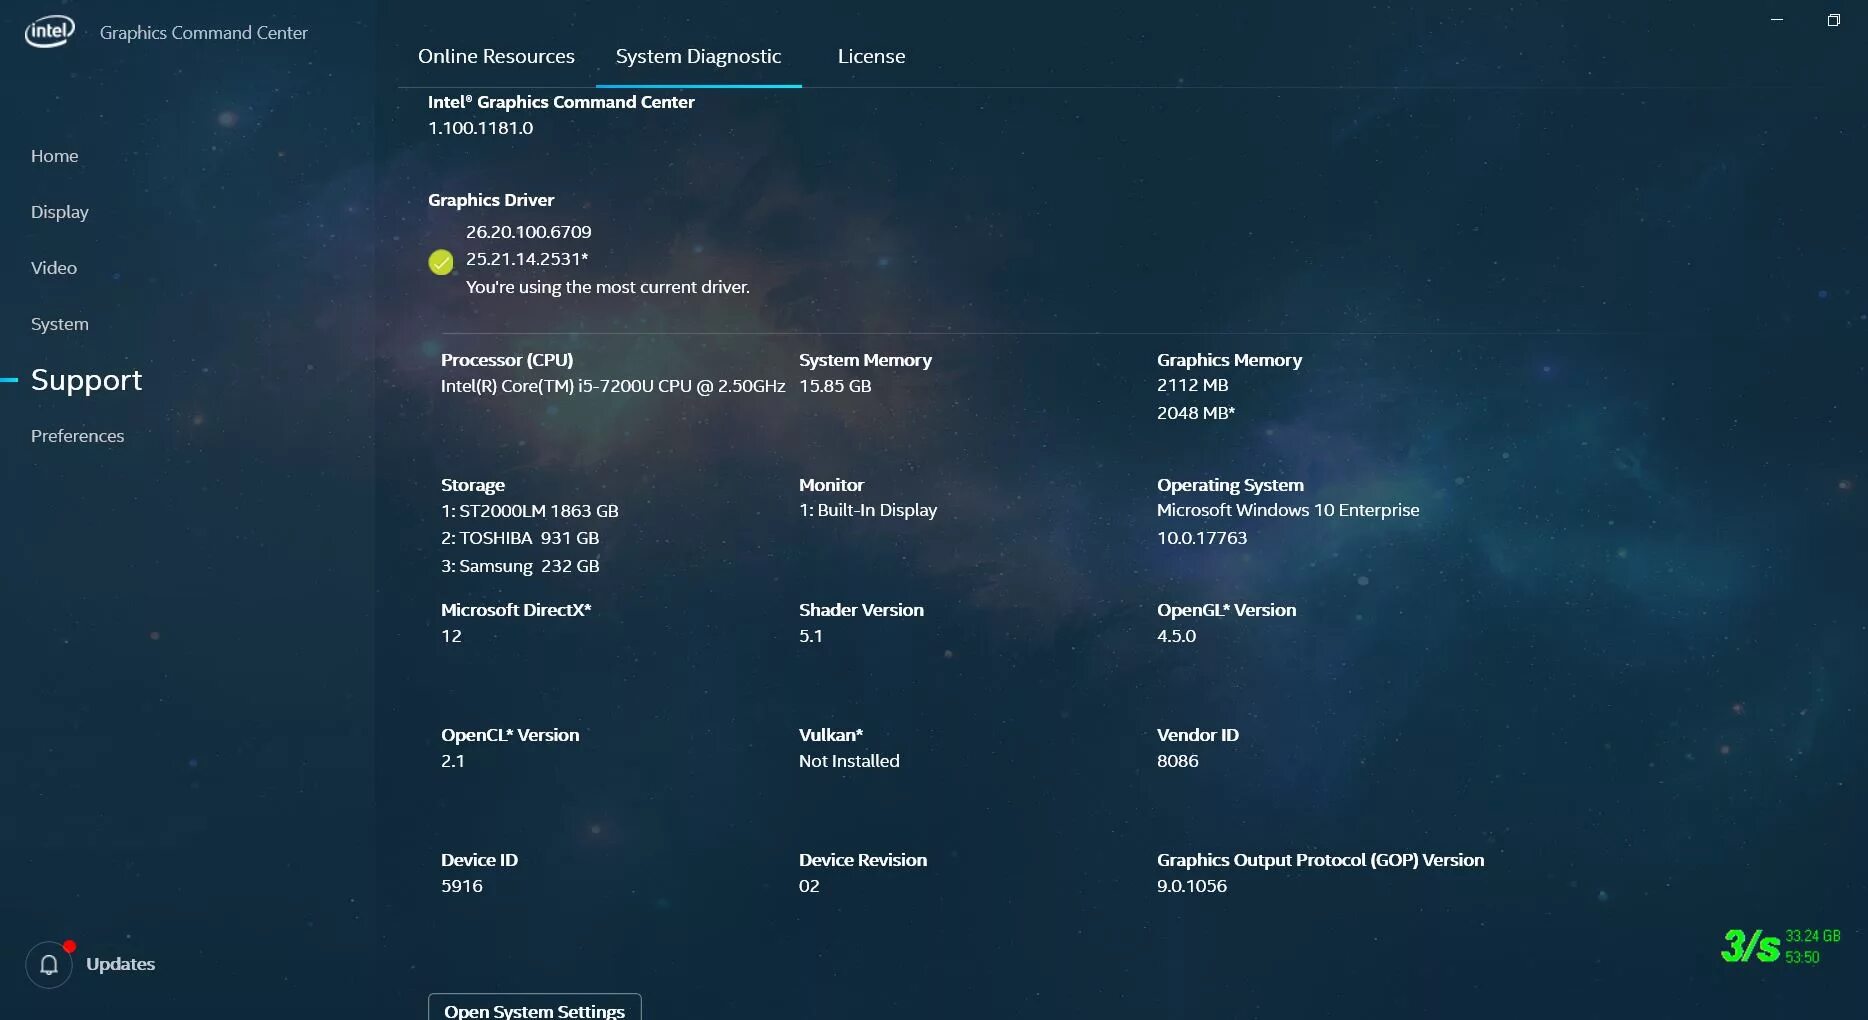Viewport: 1868px width, 1020px height.
Task: Click OpenGL* Version value 4.5.0
Action: click(1177, 636)
